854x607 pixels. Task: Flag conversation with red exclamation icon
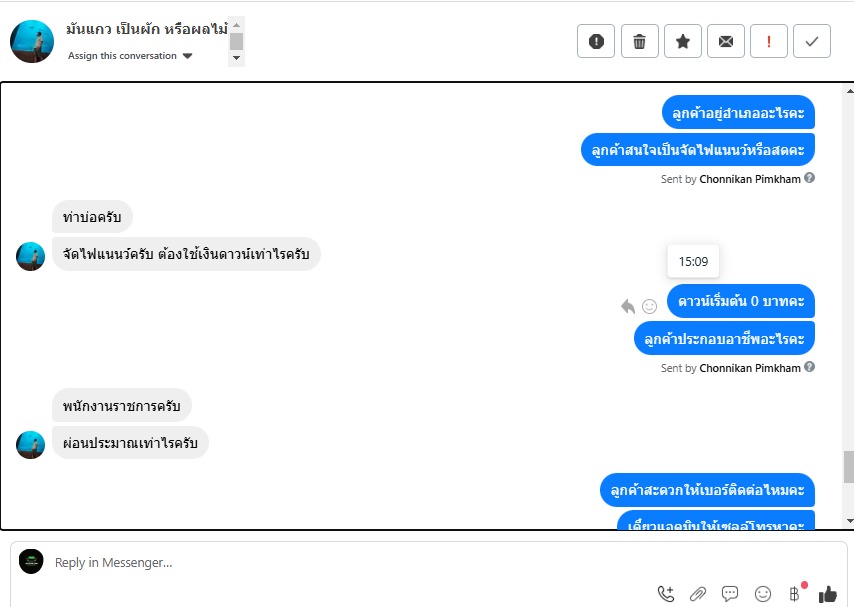(768, 41)
